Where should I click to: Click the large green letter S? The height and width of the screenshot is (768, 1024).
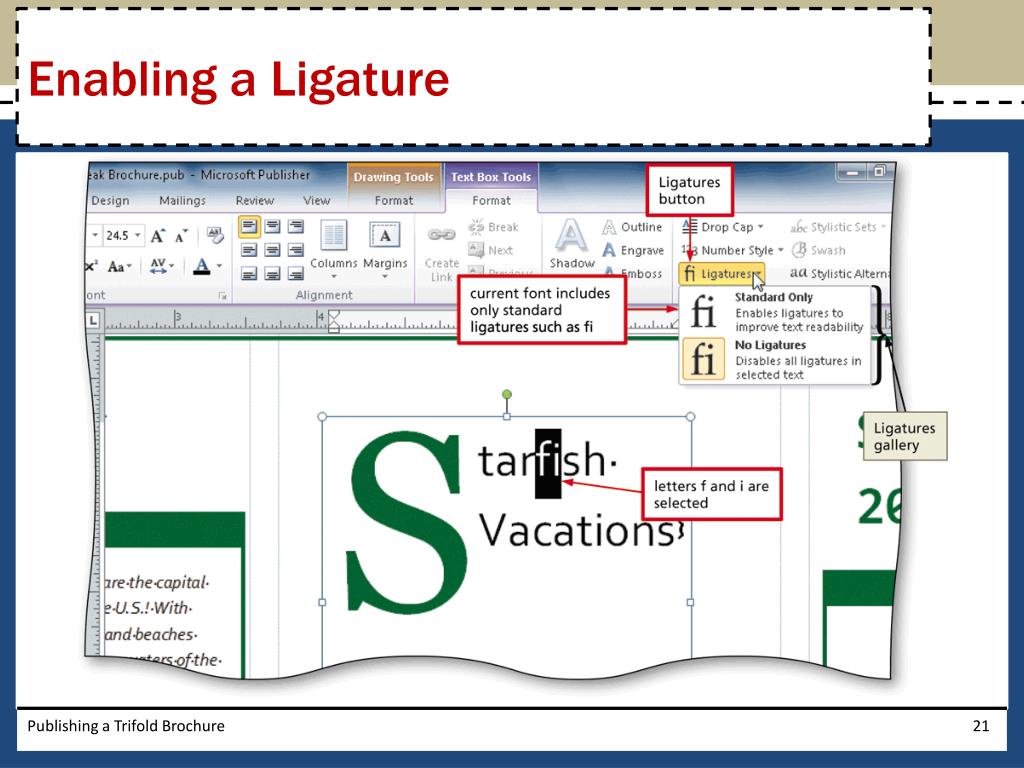(x=406, y=522)
